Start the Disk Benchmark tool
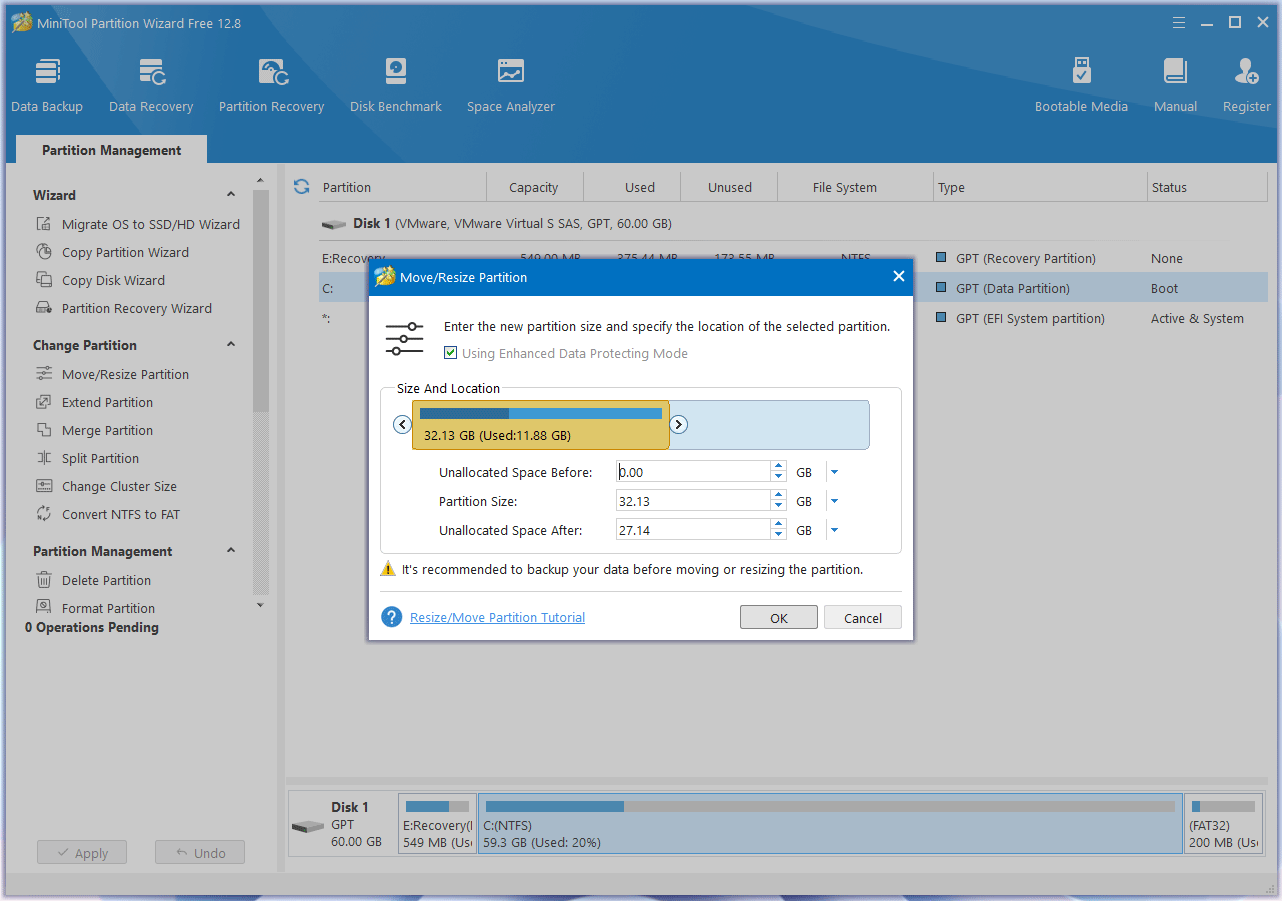 click(x=396, y=84)
